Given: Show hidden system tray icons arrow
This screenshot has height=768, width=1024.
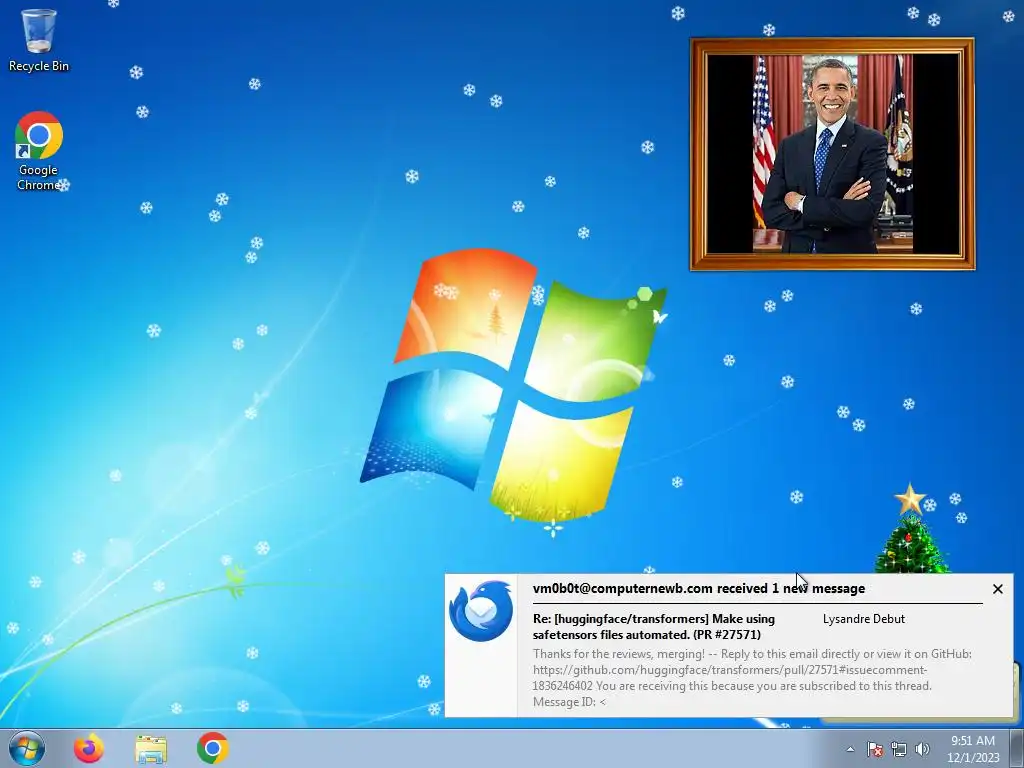Looking at the screenshot, I should click(850, 749).
